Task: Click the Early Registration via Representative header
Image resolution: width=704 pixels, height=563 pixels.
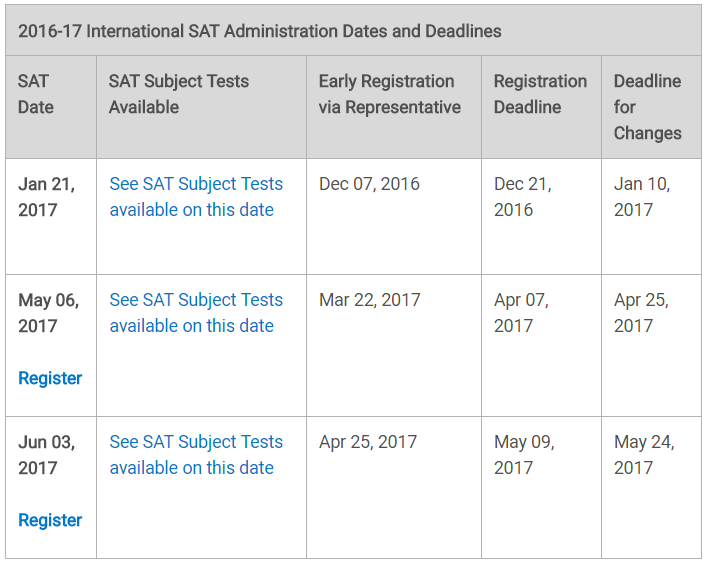Action: (x=390, y=94)
